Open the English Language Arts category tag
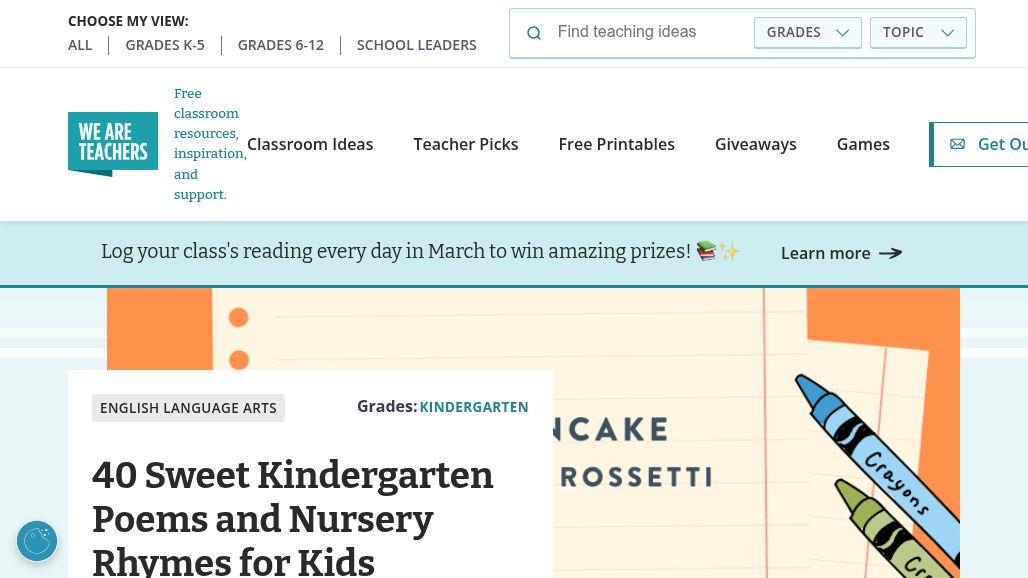The width and height of the screenshot is (1028, 578). pos(188,408)
